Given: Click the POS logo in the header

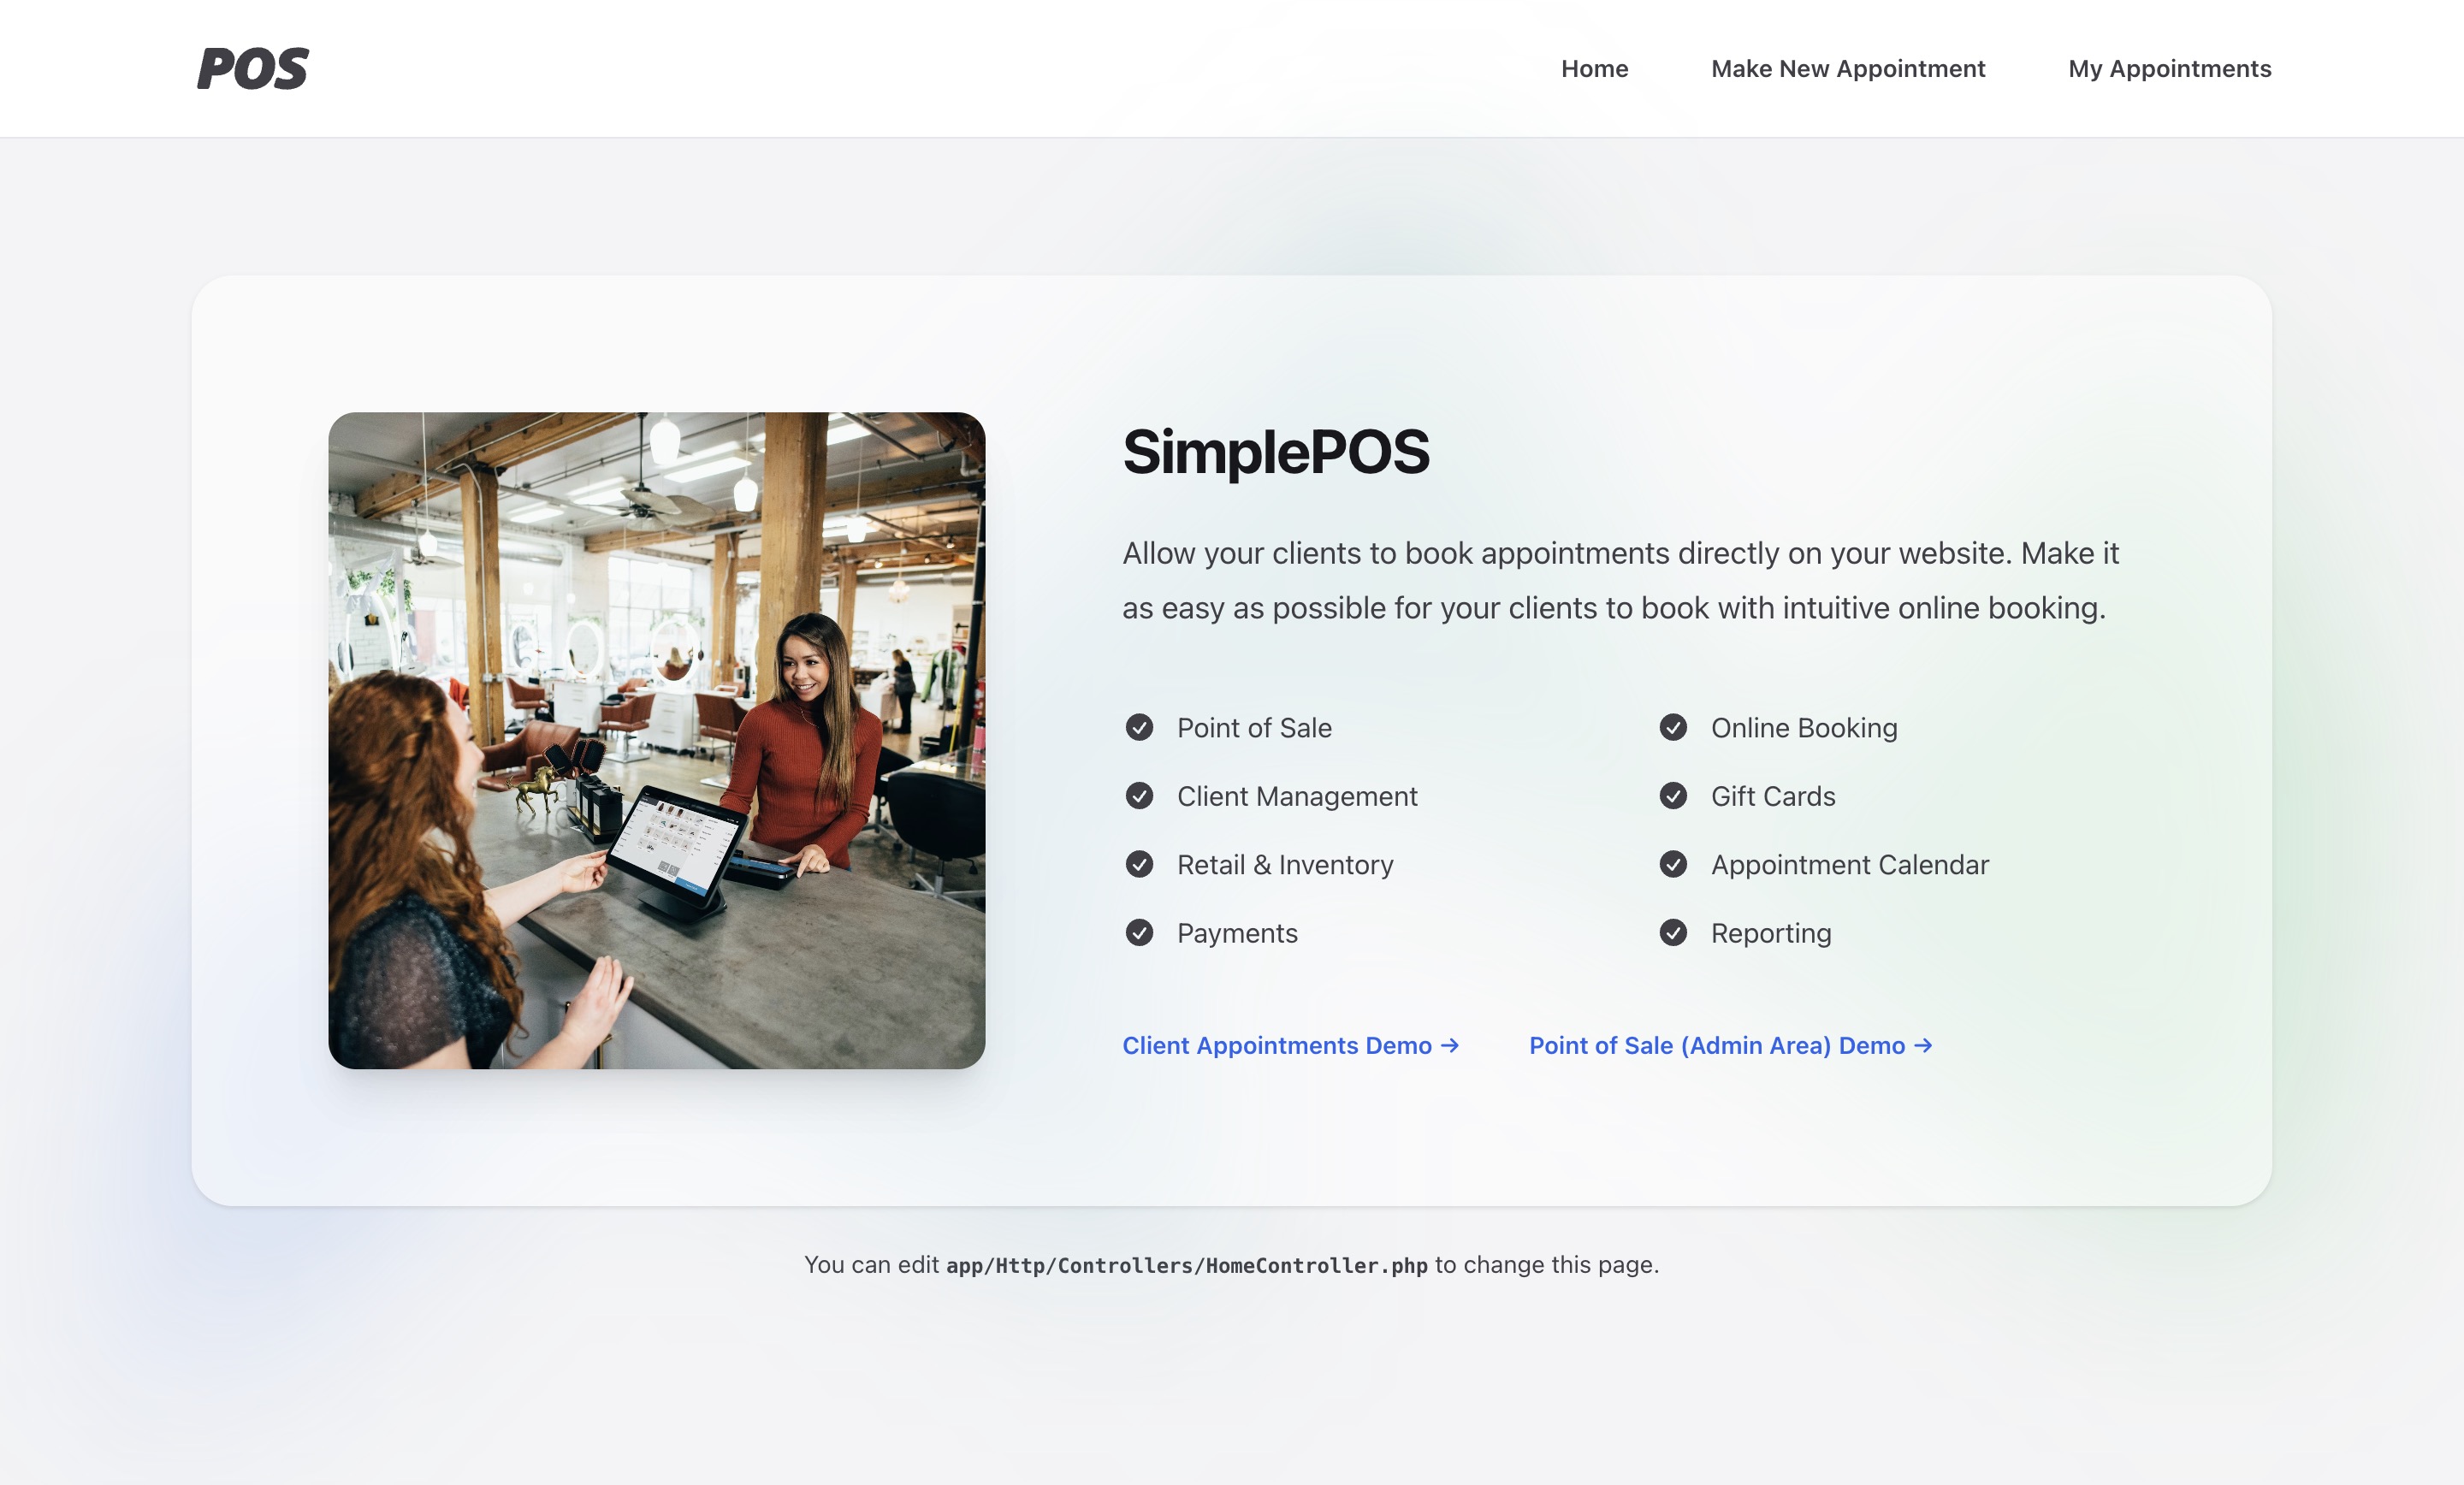Looking at the screenshot, I should click(x=253, y=68).
